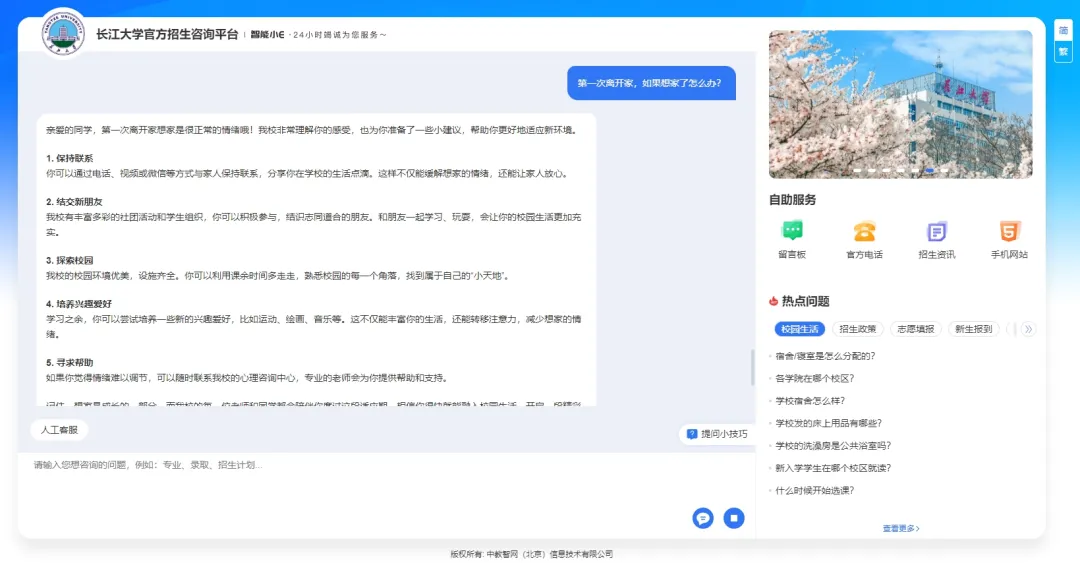Open the 手机网站 HTML5 mobile site icon
The image size is (1080, 563).
click(x=1009, y=231)
